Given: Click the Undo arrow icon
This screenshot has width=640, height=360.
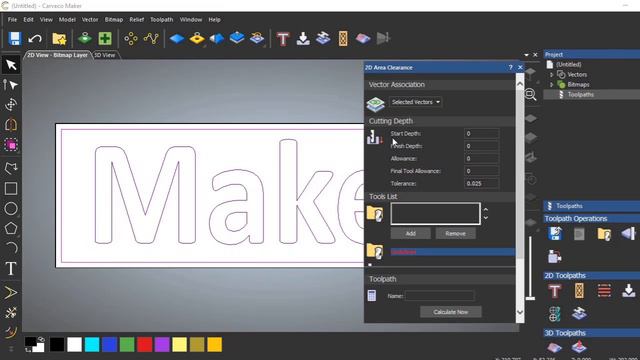Looking at the screenshot, I should coord(35,39).
